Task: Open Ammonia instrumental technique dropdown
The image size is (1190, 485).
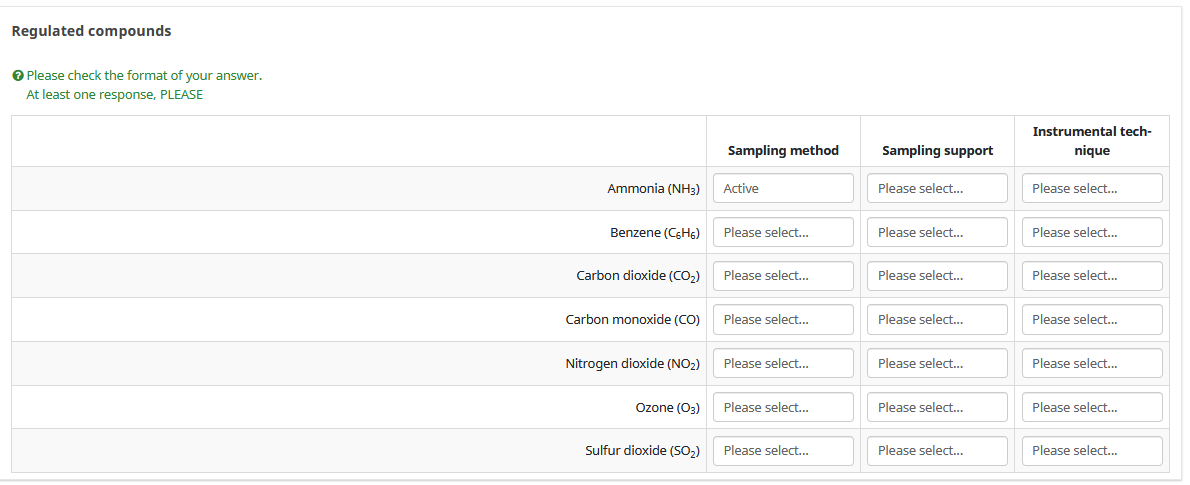Action: (x=1092, y=188)
